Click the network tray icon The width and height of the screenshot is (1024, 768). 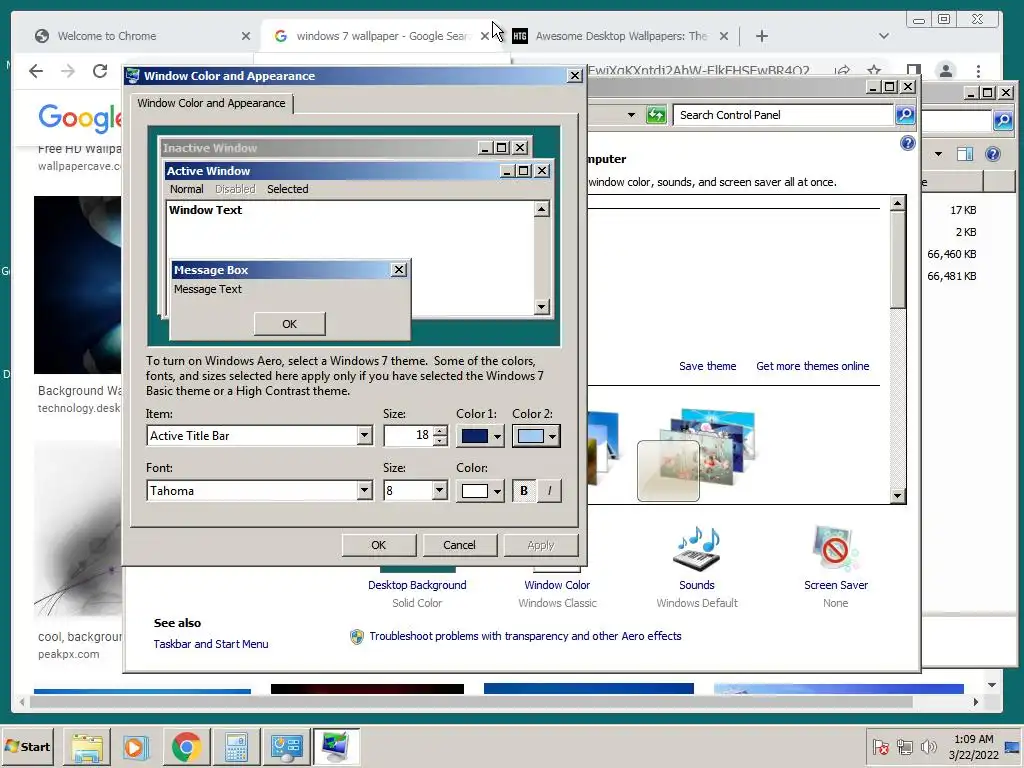click(x=904, y=747)
